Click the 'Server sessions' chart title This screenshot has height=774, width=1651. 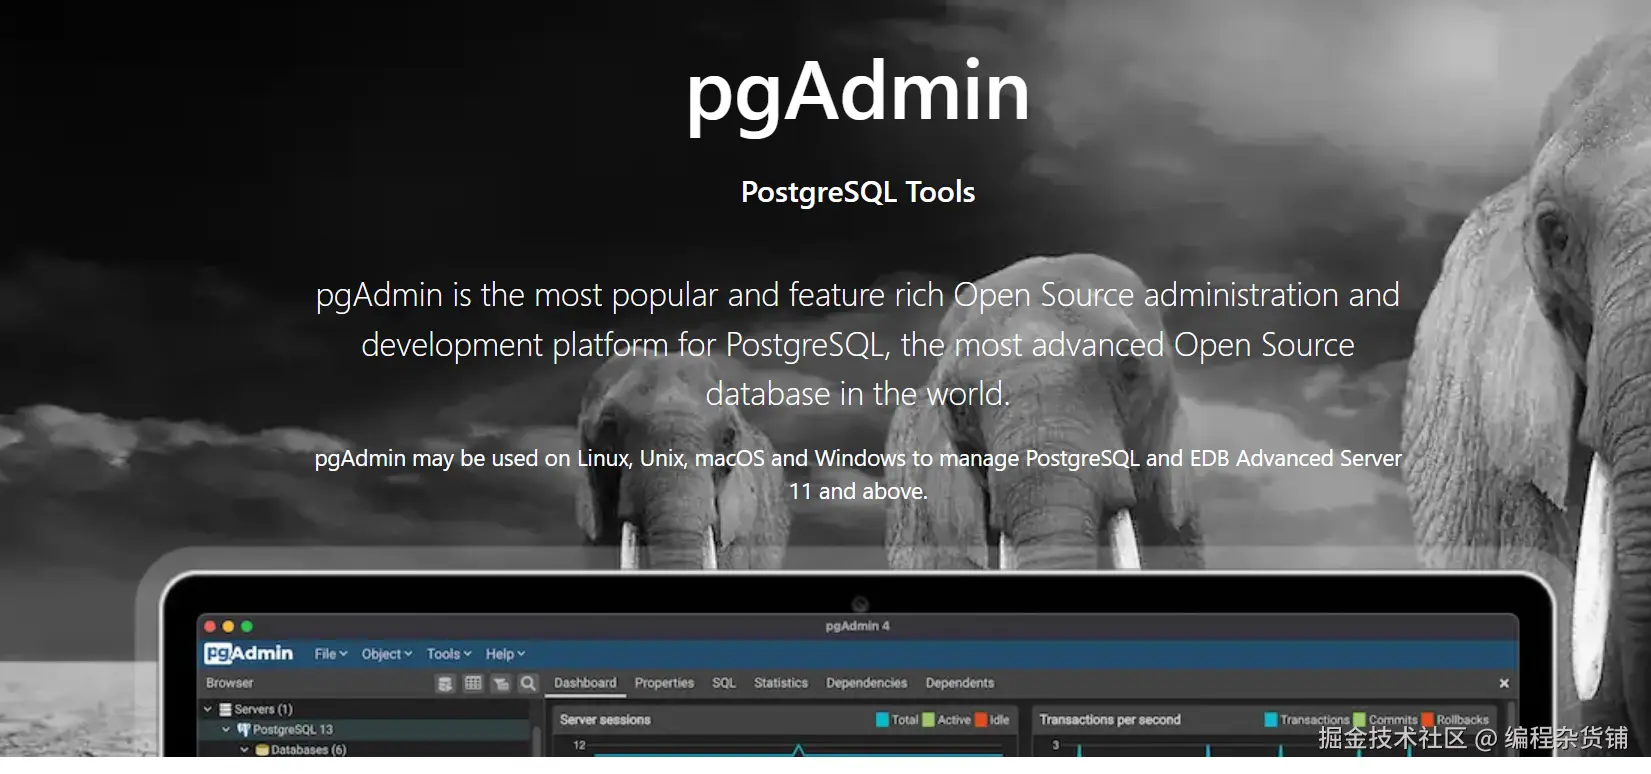click(605, 720)
